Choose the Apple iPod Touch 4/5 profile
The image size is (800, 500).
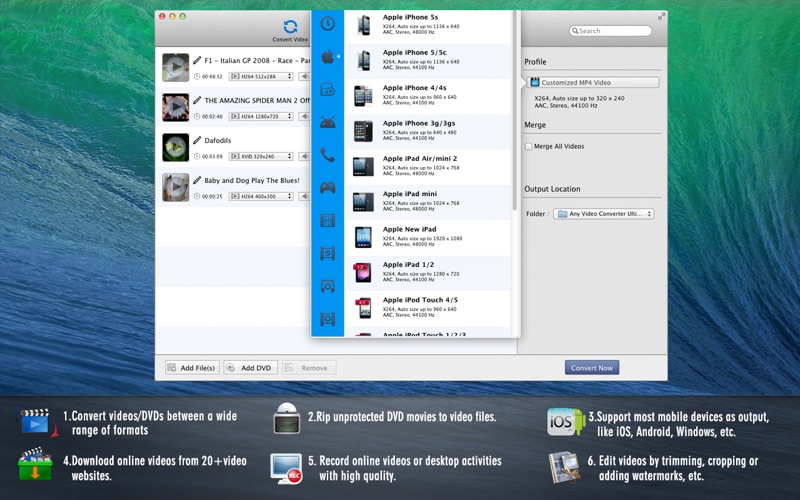428,308
